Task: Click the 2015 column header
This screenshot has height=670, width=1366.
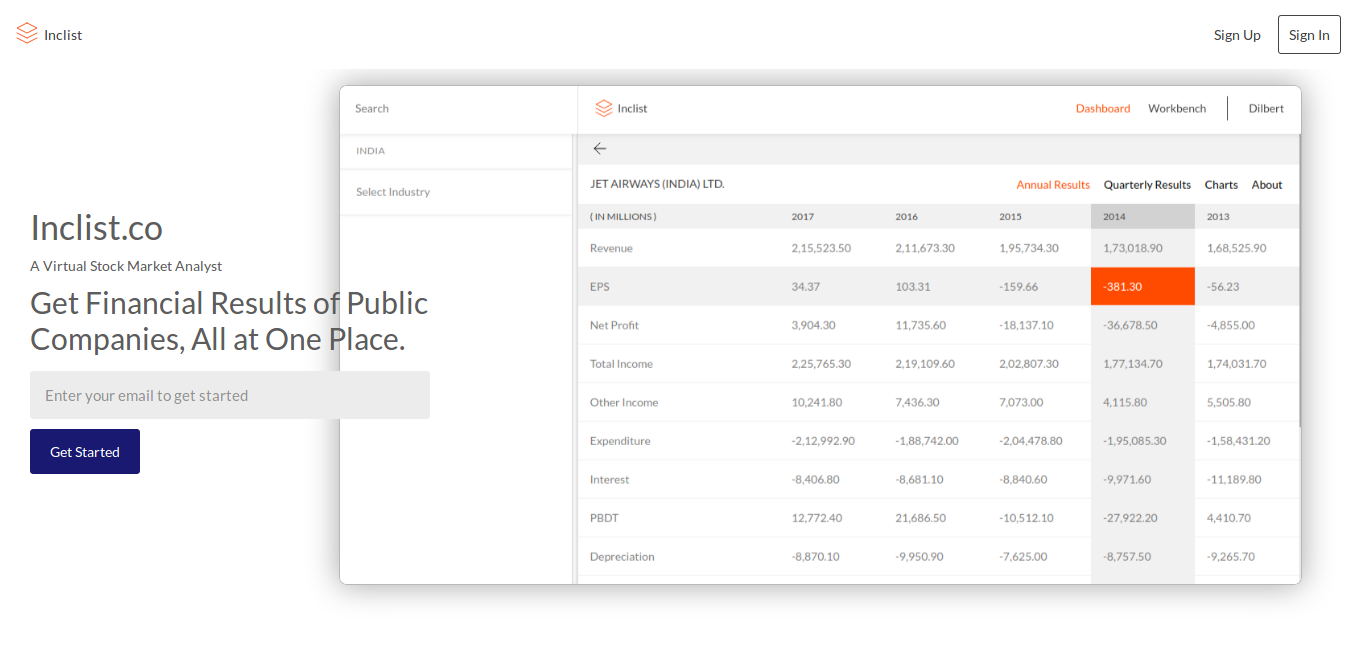Action: pos(1011,217)
